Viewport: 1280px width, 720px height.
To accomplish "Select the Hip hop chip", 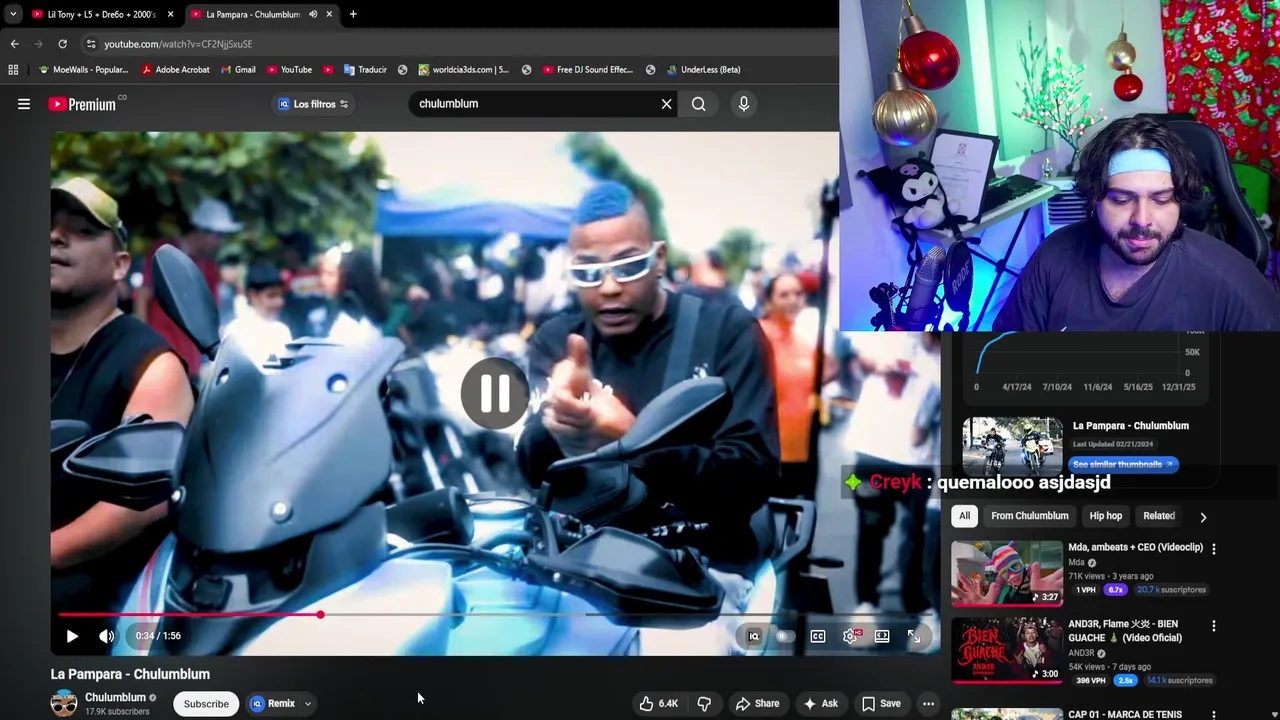I will coord(1105,516).
